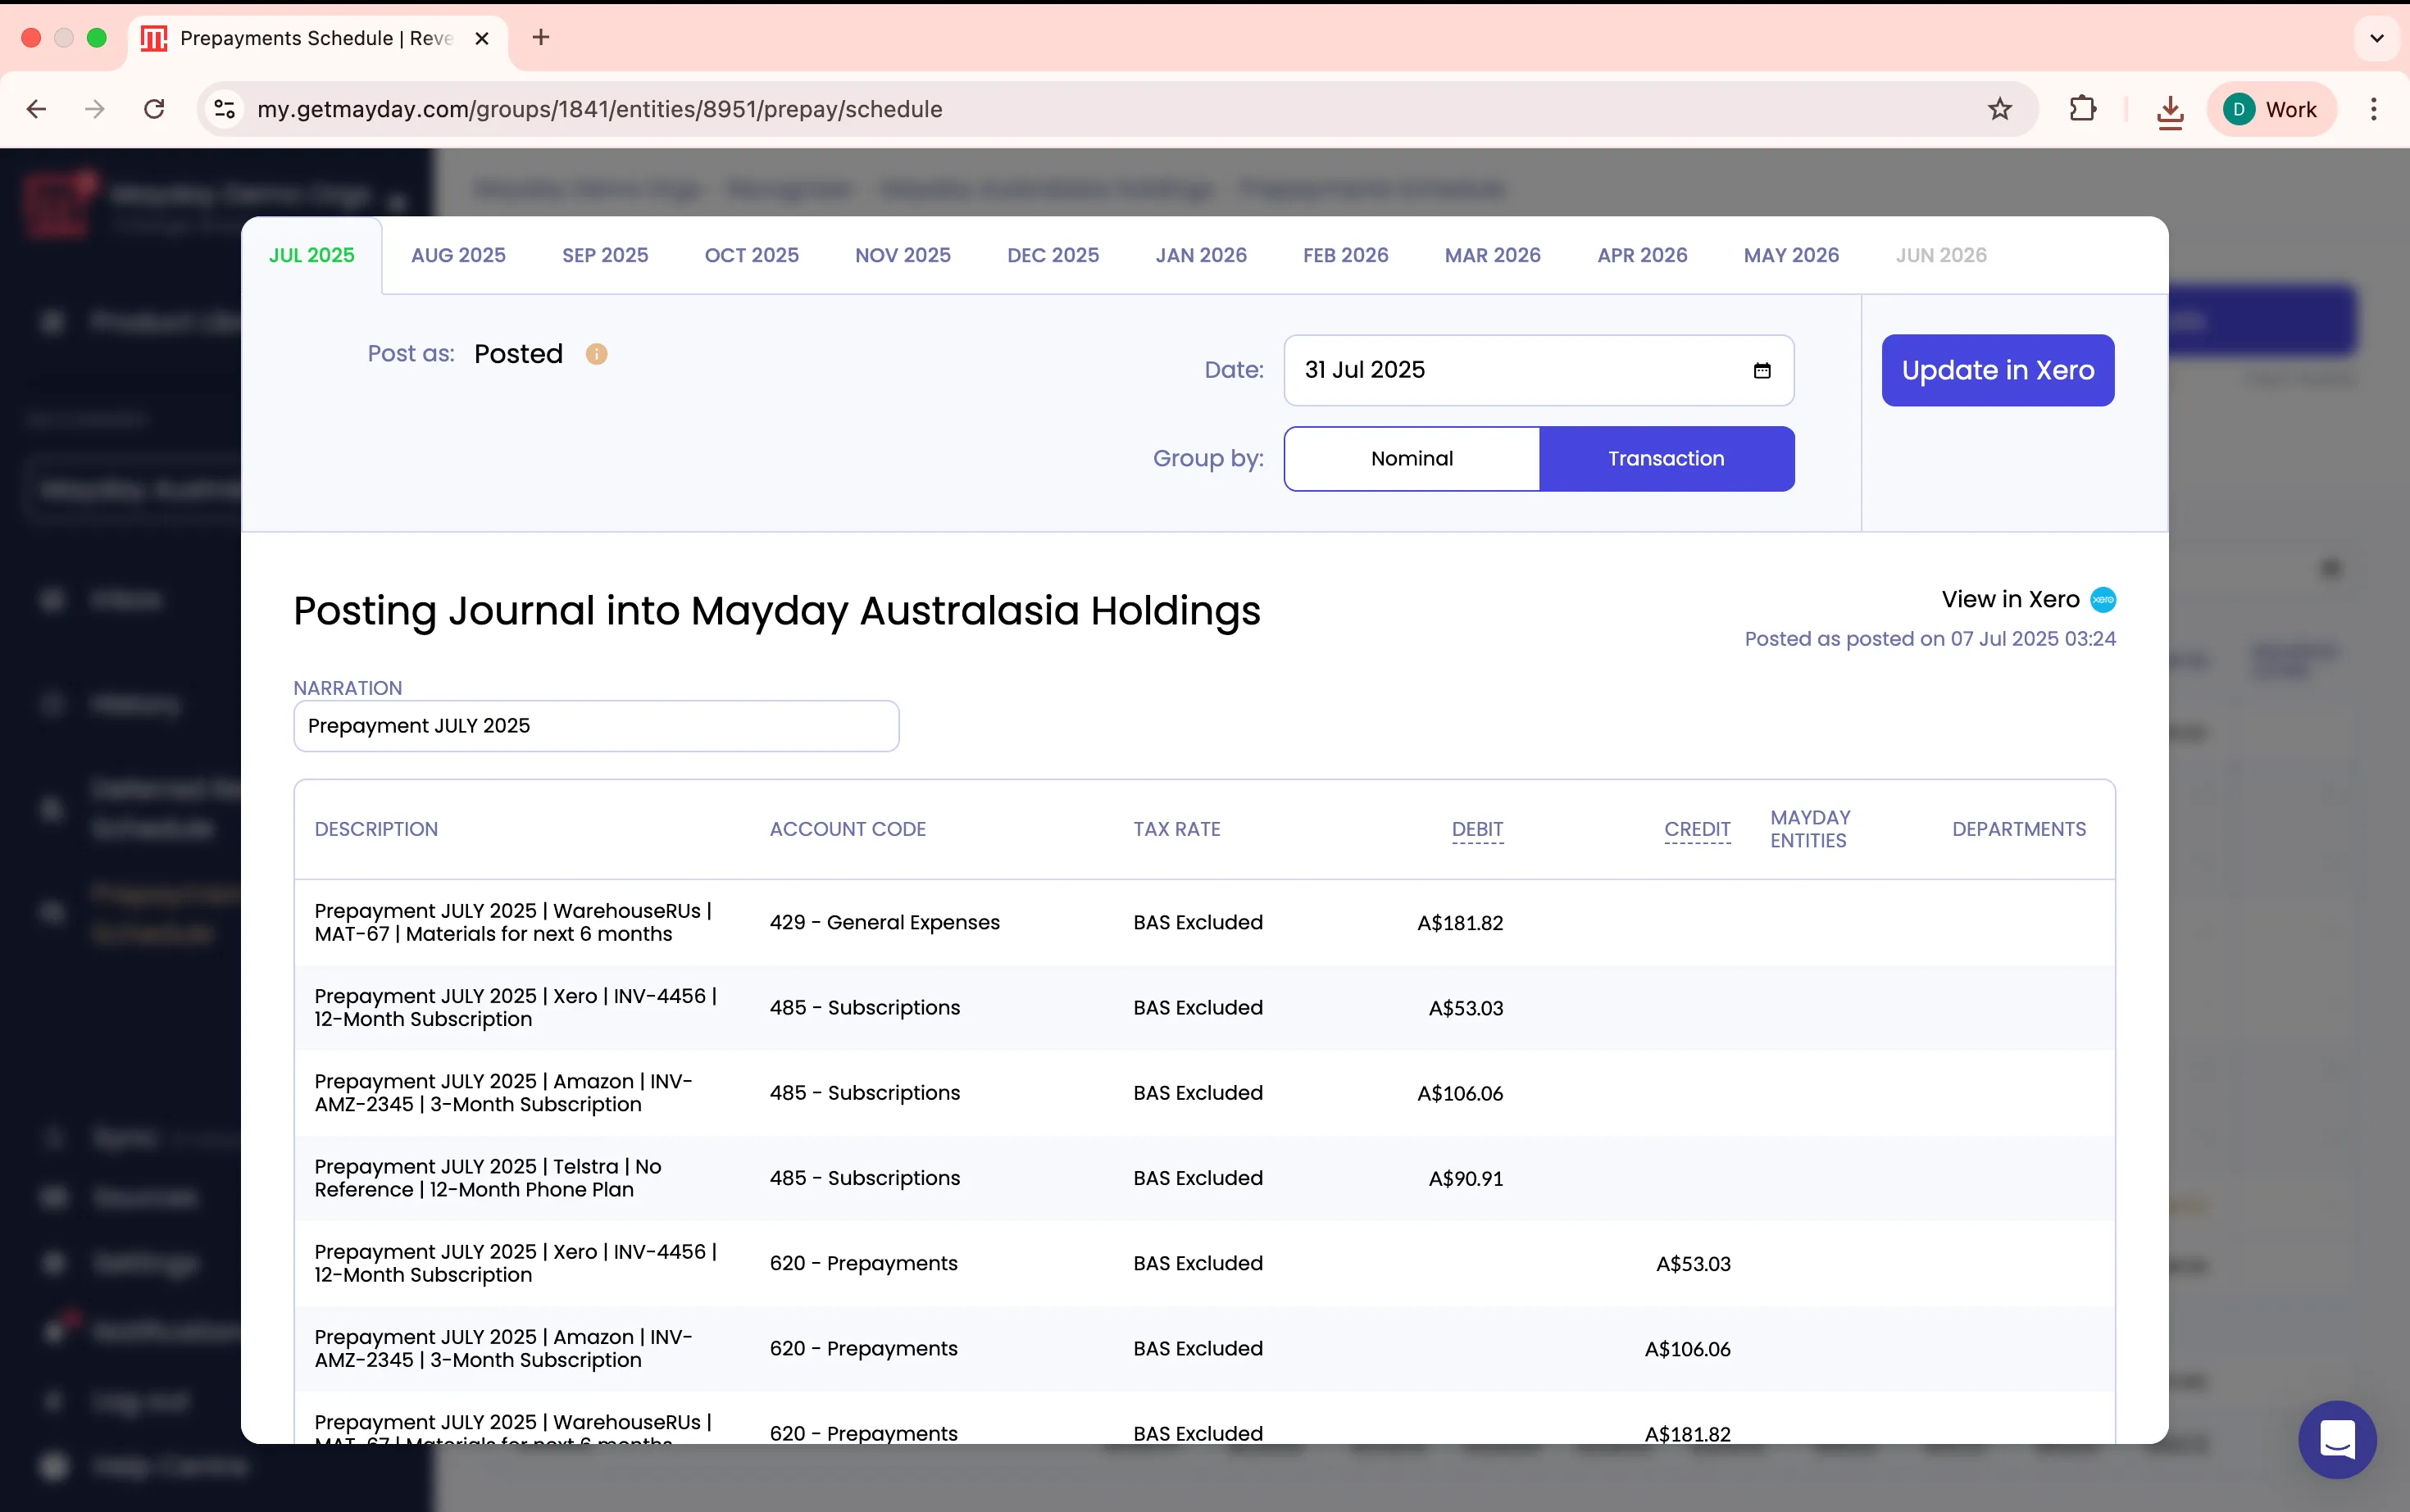
Task: Group journal lines by Nominal
Action: click(x=1411, y=459)
